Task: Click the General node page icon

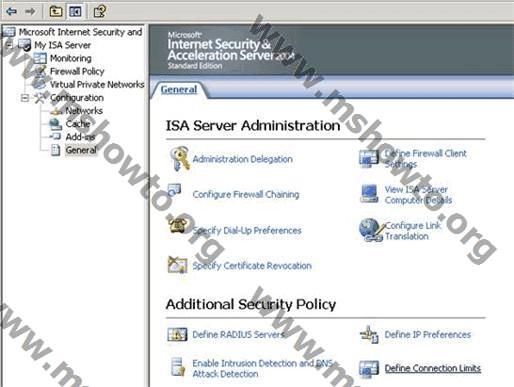Action: pos(55,150)
